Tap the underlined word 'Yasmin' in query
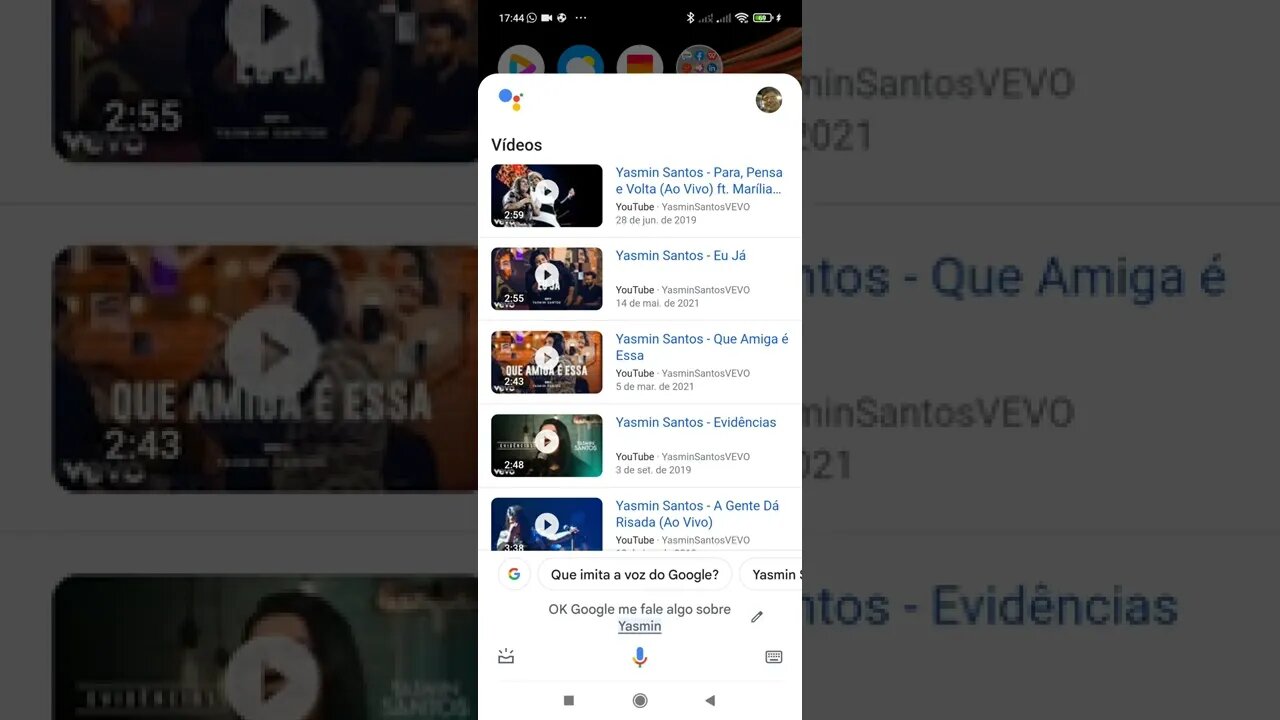This screenshot has height=720, width=1280. point(640,626)
